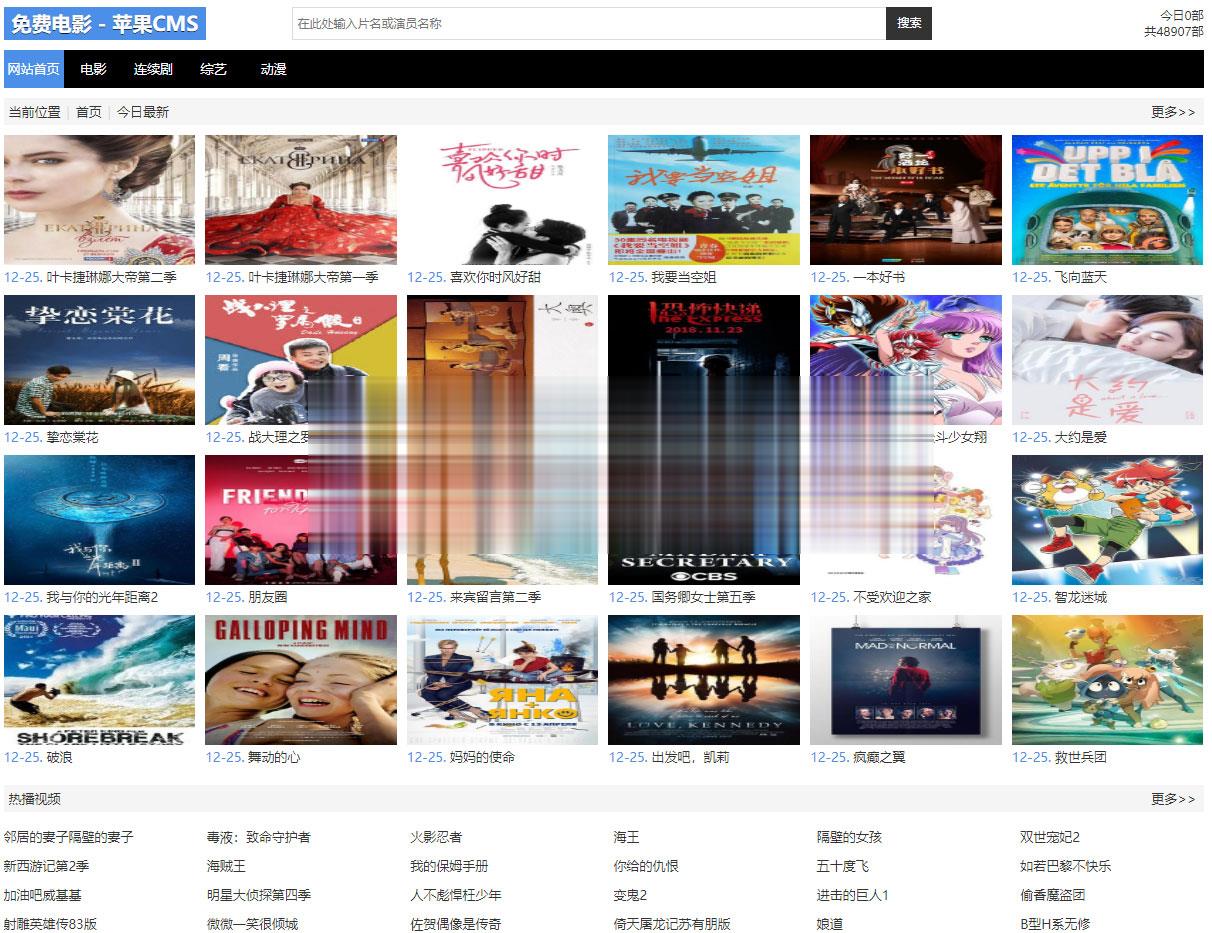Open the 喜欢你时风好甜 poster
Image resolution: width=1212 pixels, height=933 pixels.
[503, 200]
